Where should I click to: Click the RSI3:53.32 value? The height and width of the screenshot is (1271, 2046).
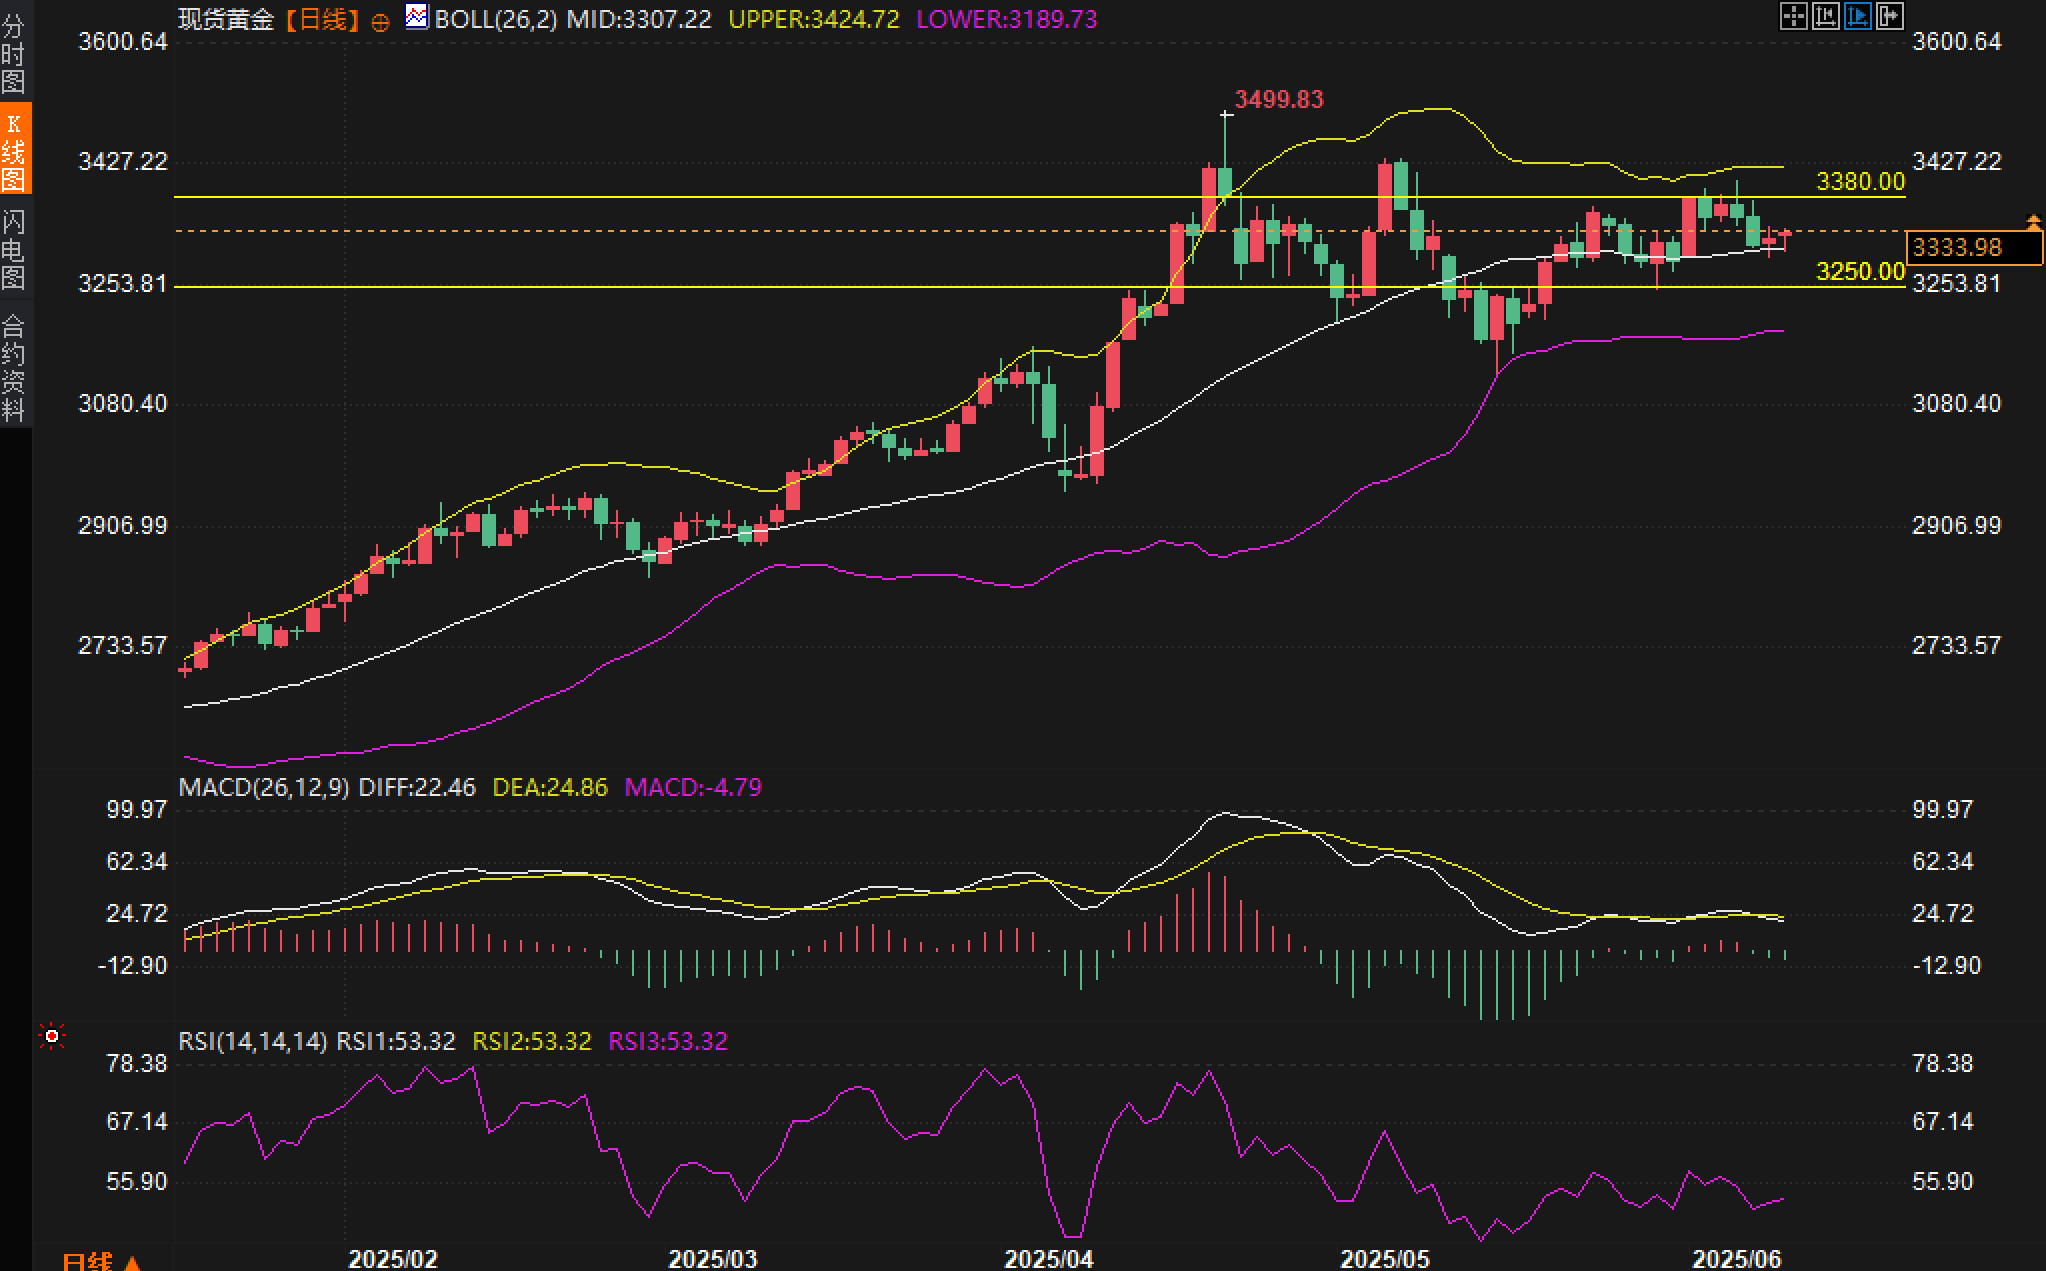pyautogui.click(x=668, y=1042)
